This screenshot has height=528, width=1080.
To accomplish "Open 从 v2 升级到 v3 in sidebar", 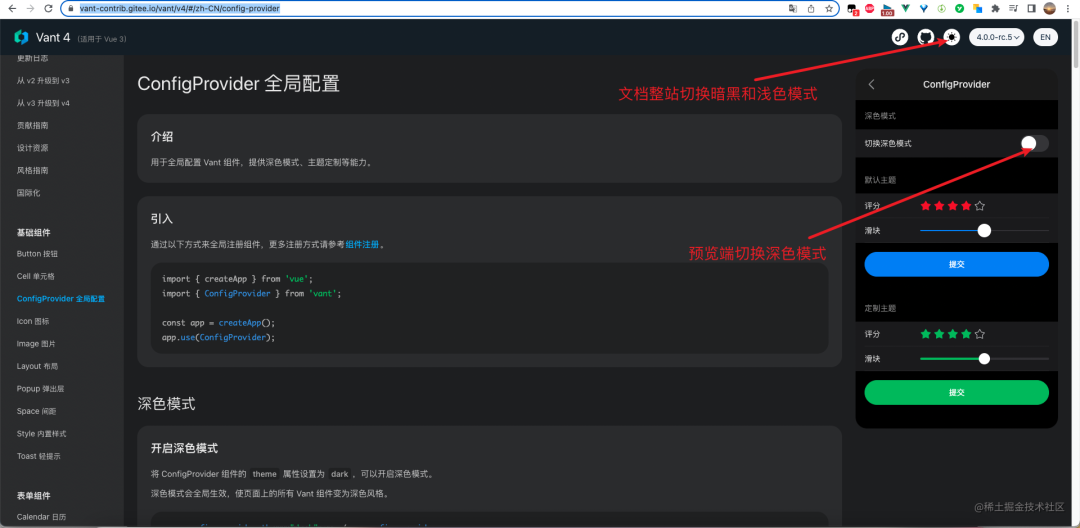I will (x=43, y=81).
